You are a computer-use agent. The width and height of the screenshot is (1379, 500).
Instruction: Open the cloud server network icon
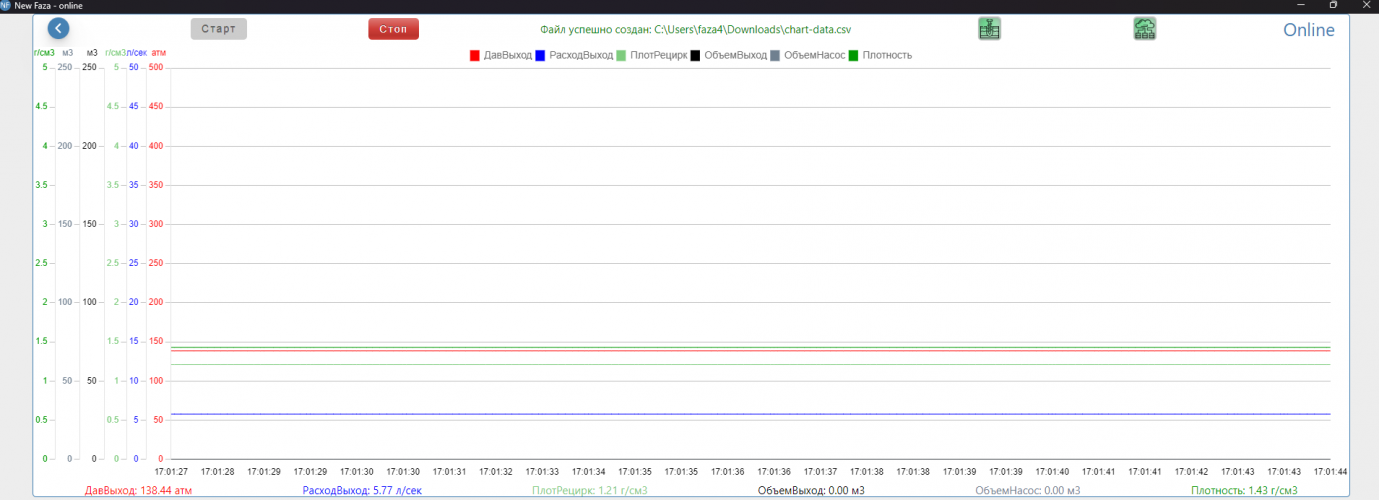[1145, 29]
